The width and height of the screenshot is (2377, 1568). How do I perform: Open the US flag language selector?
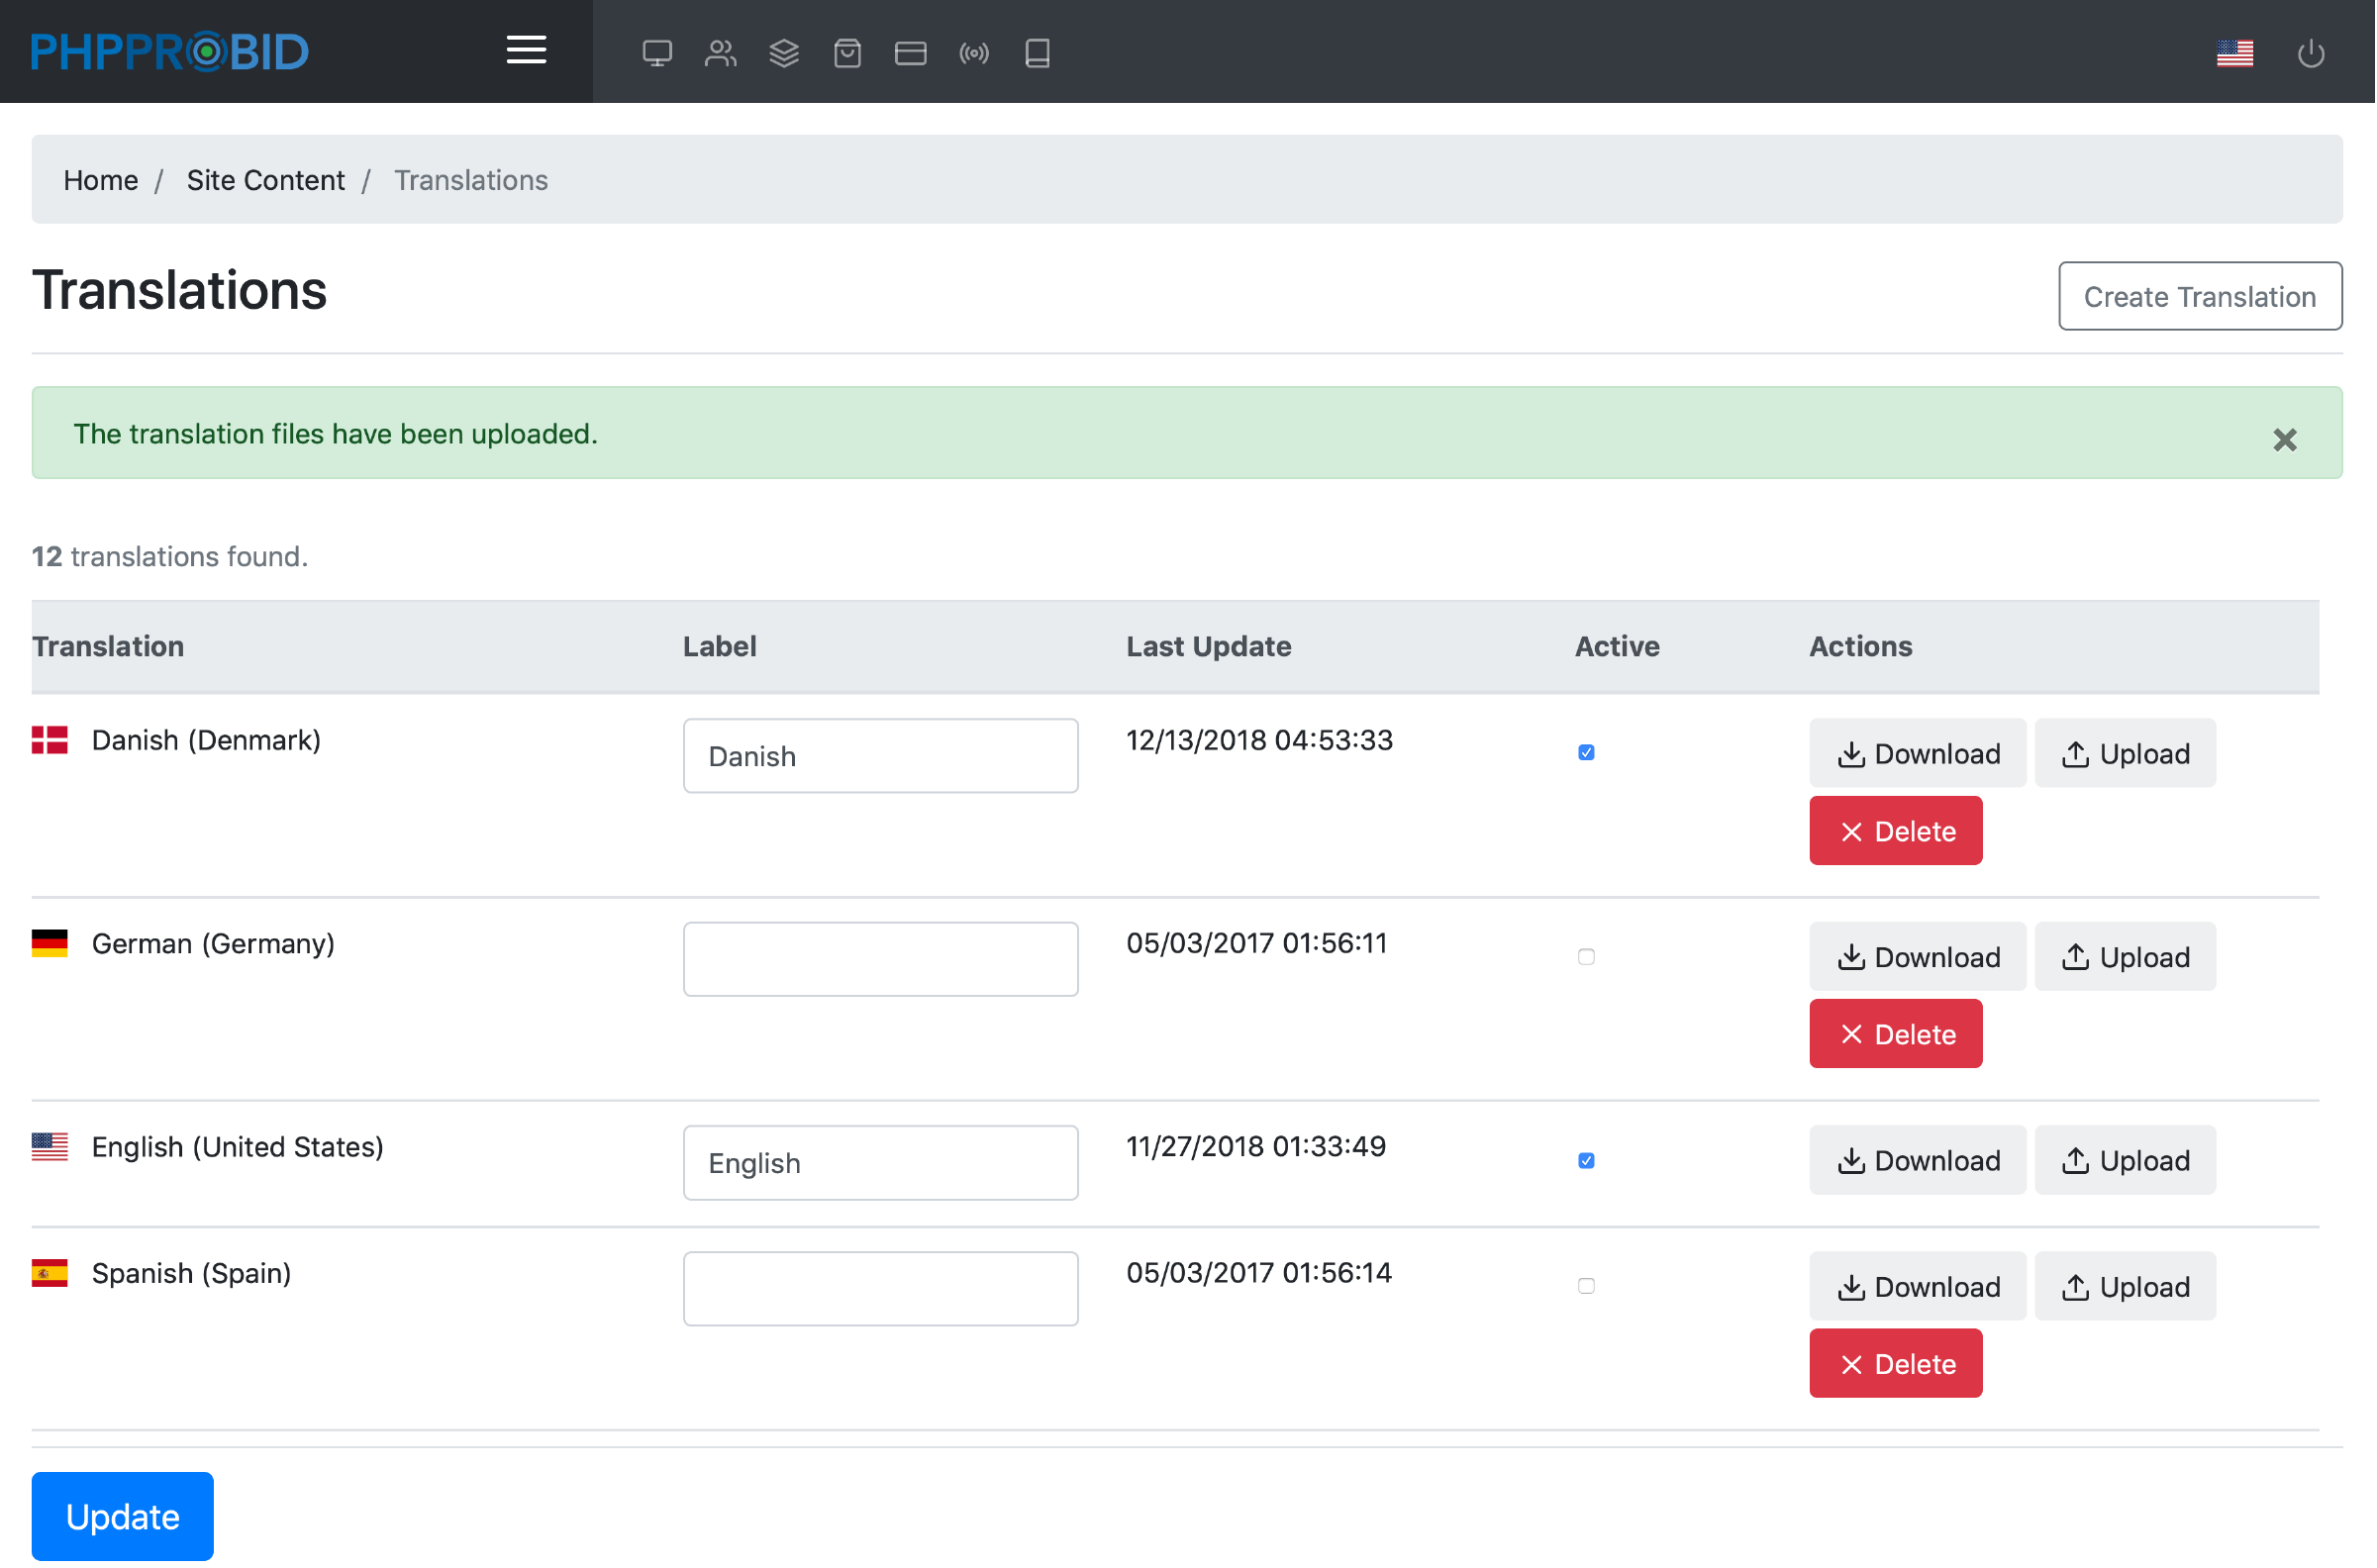pyautogui.click(x=2235, y=53)
